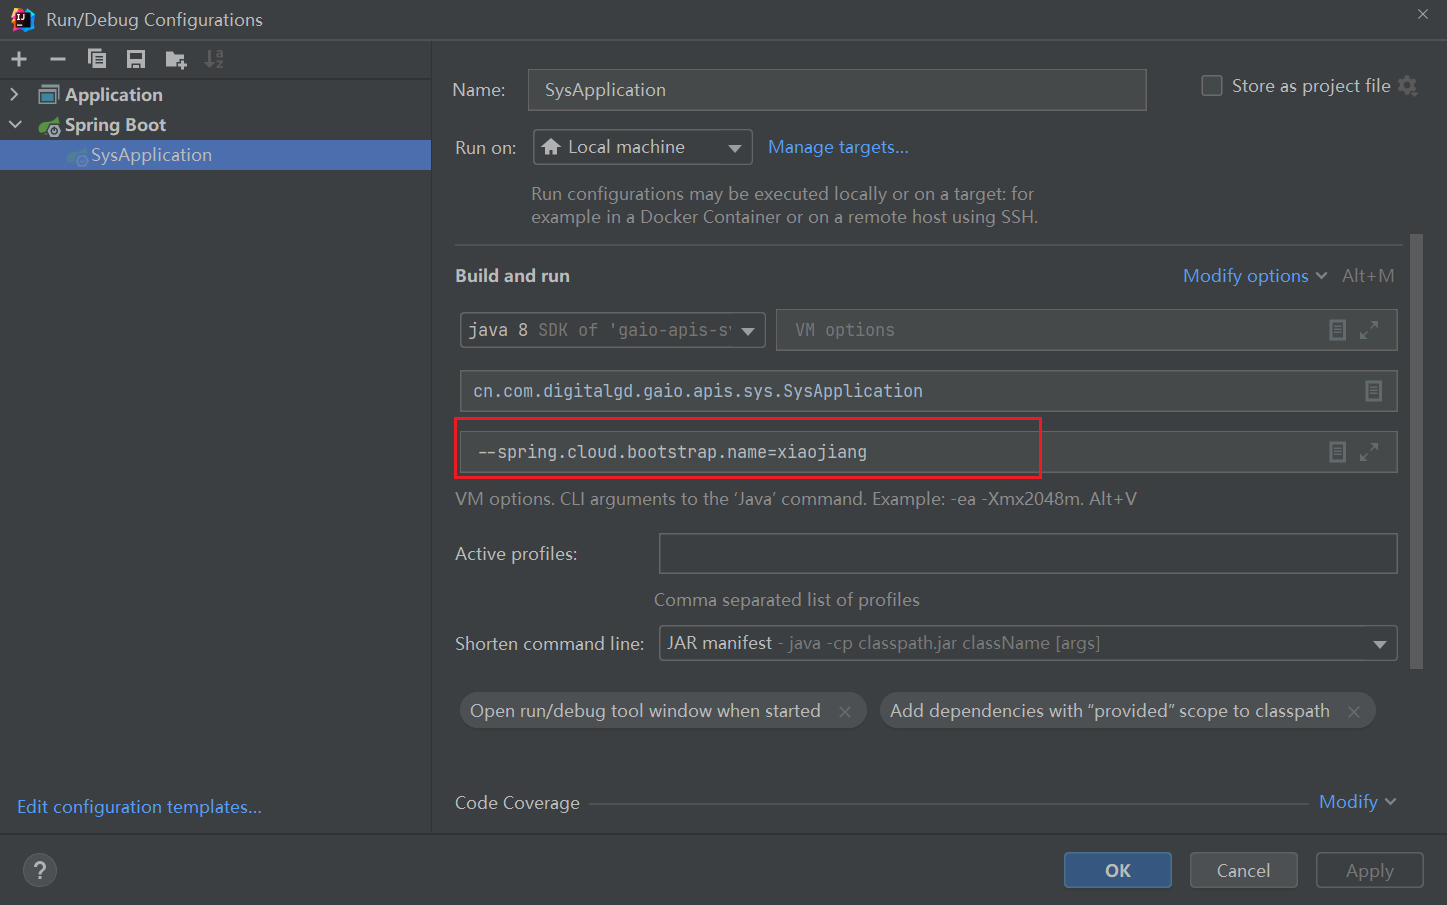Click the Save Configuration disk icon
Screen dimensions: 1447x905
pyautogui.click(x=136, y=59)
